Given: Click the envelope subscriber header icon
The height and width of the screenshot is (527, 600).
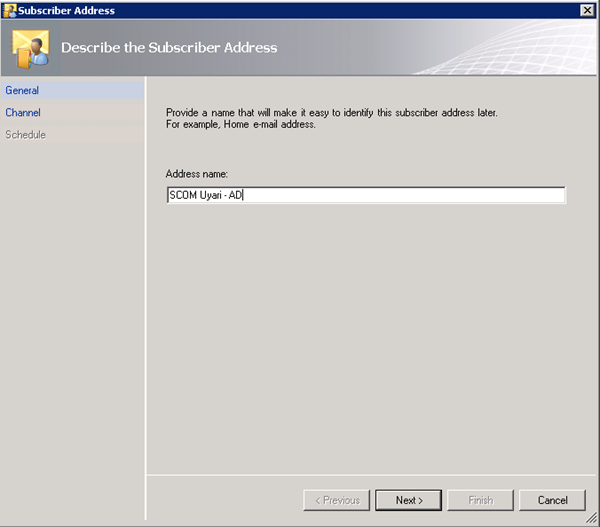Looking at the screenshot, I should [x=31, y=49].
